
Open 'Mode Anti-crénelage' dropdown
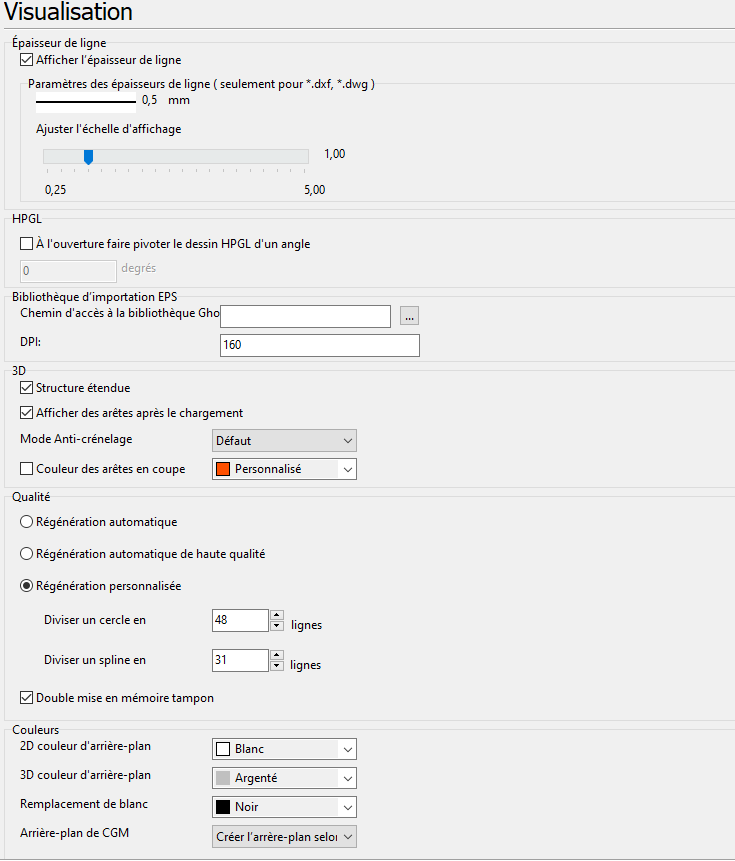point(284,441)
